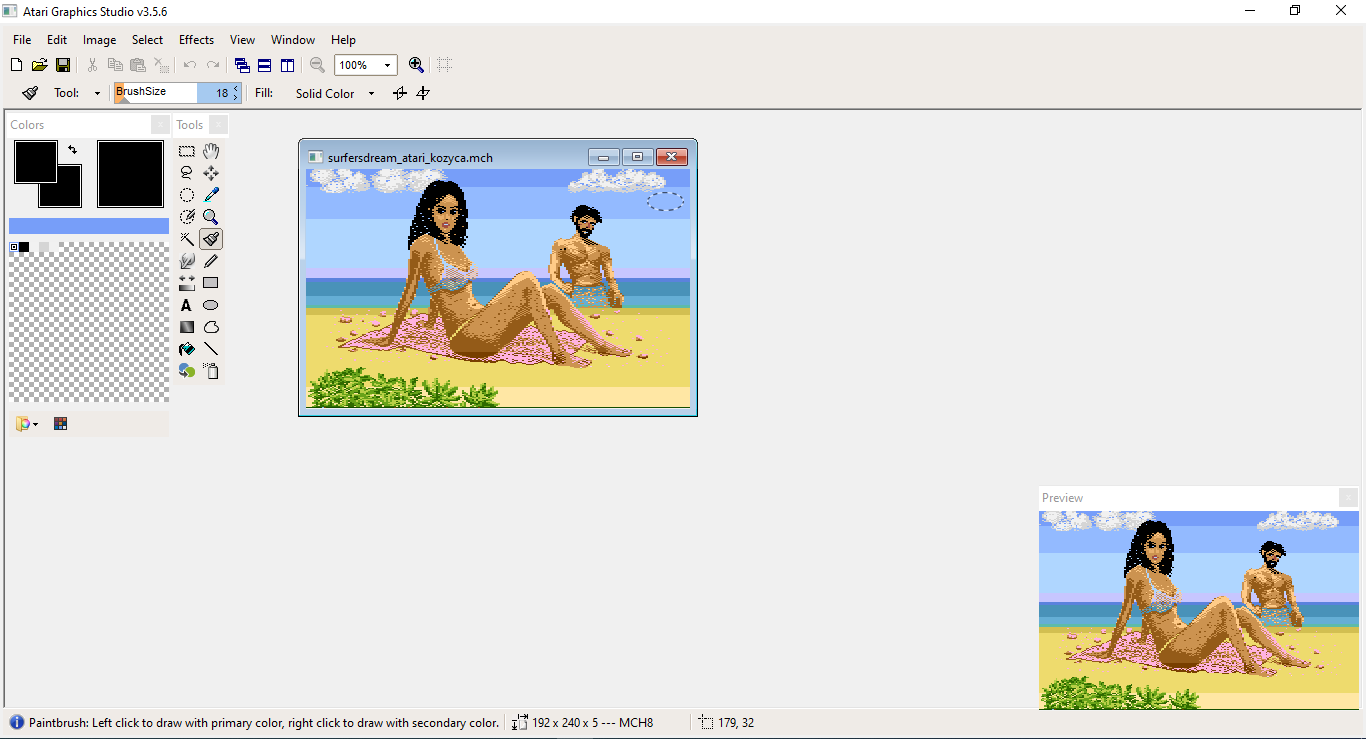Select the Rectangle Select tool
1366x739 pixels.
click(x=187, y=151)
